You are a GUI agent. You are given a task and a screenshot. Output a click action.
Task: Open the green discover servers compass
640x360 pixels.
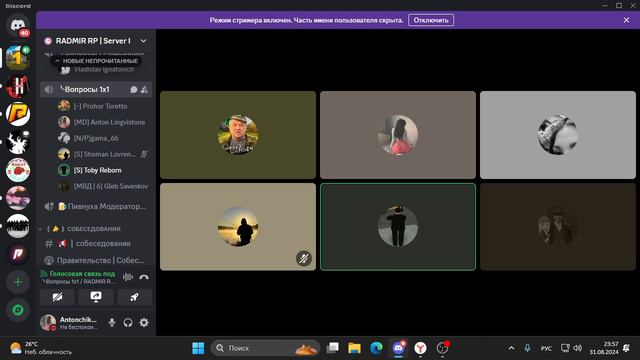click(18, 310)
